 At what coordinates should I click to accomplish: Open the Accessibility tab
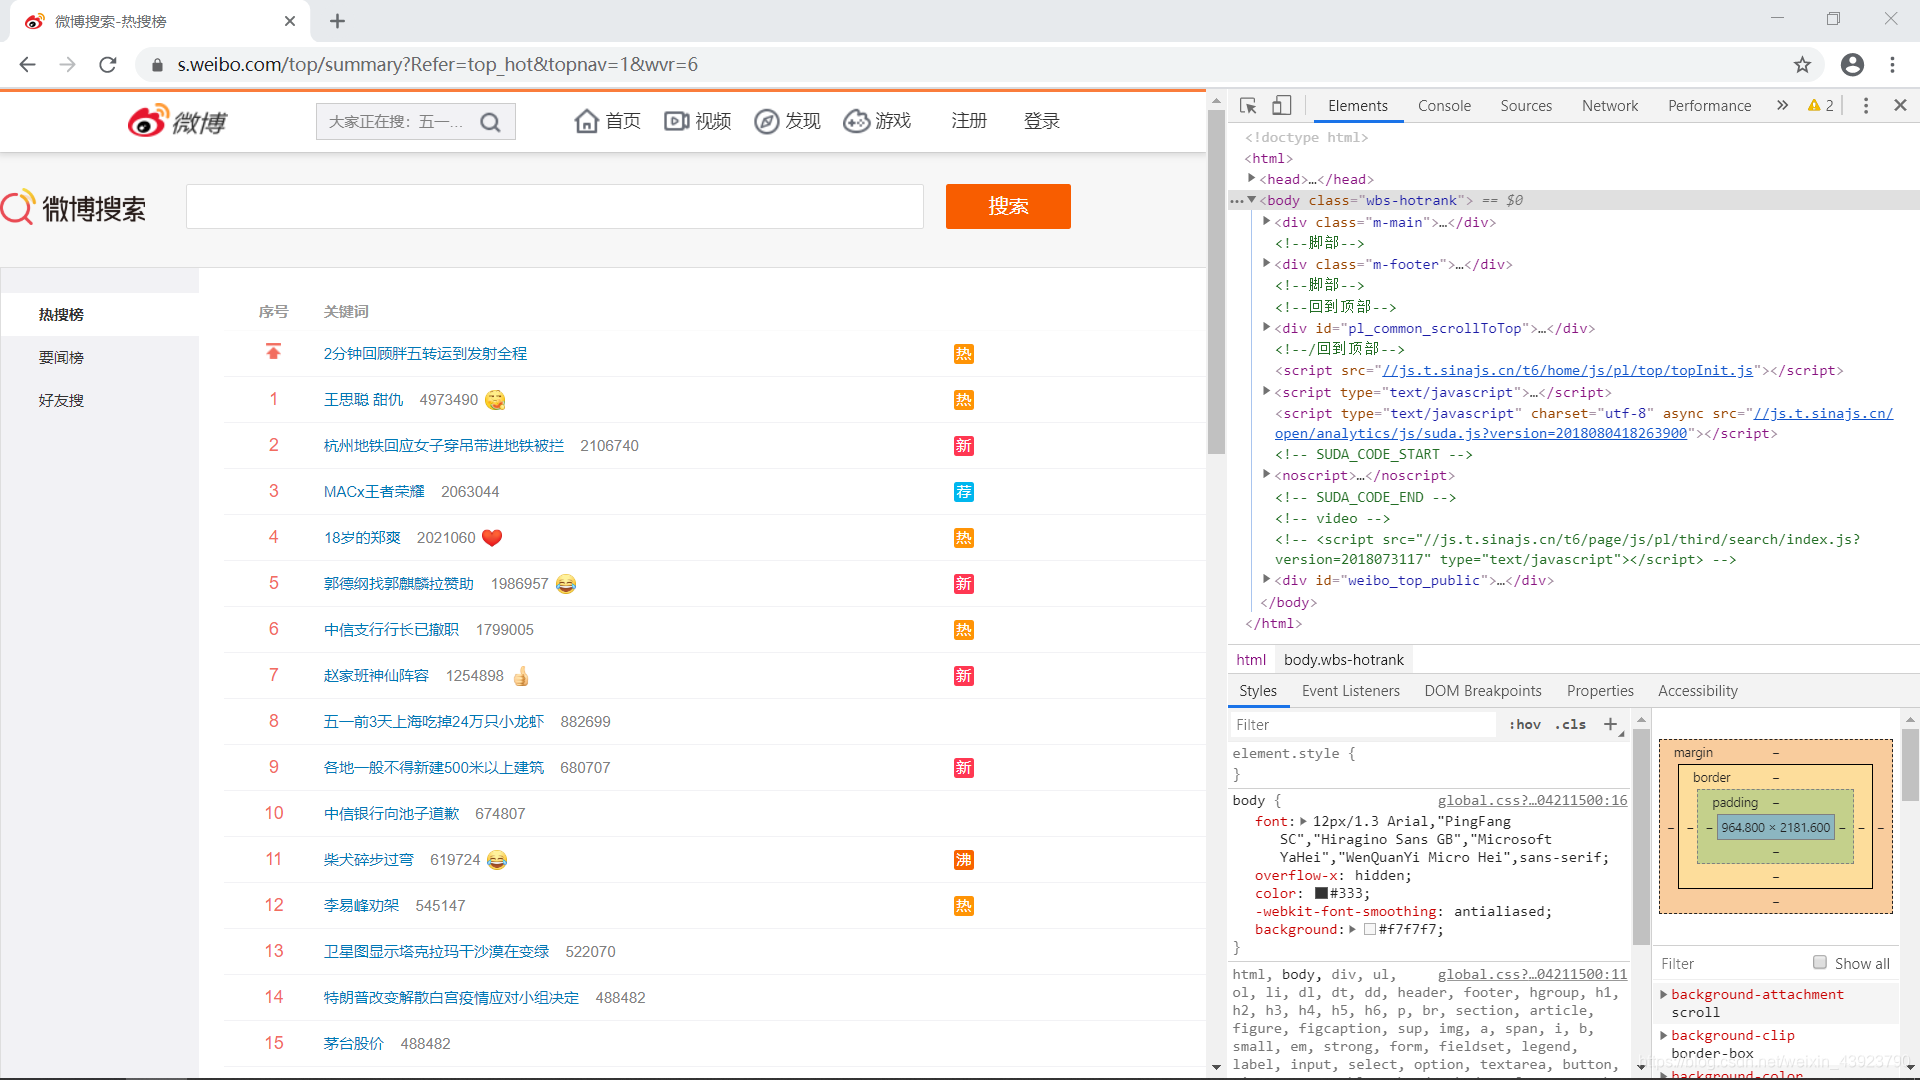(1698, 690)
